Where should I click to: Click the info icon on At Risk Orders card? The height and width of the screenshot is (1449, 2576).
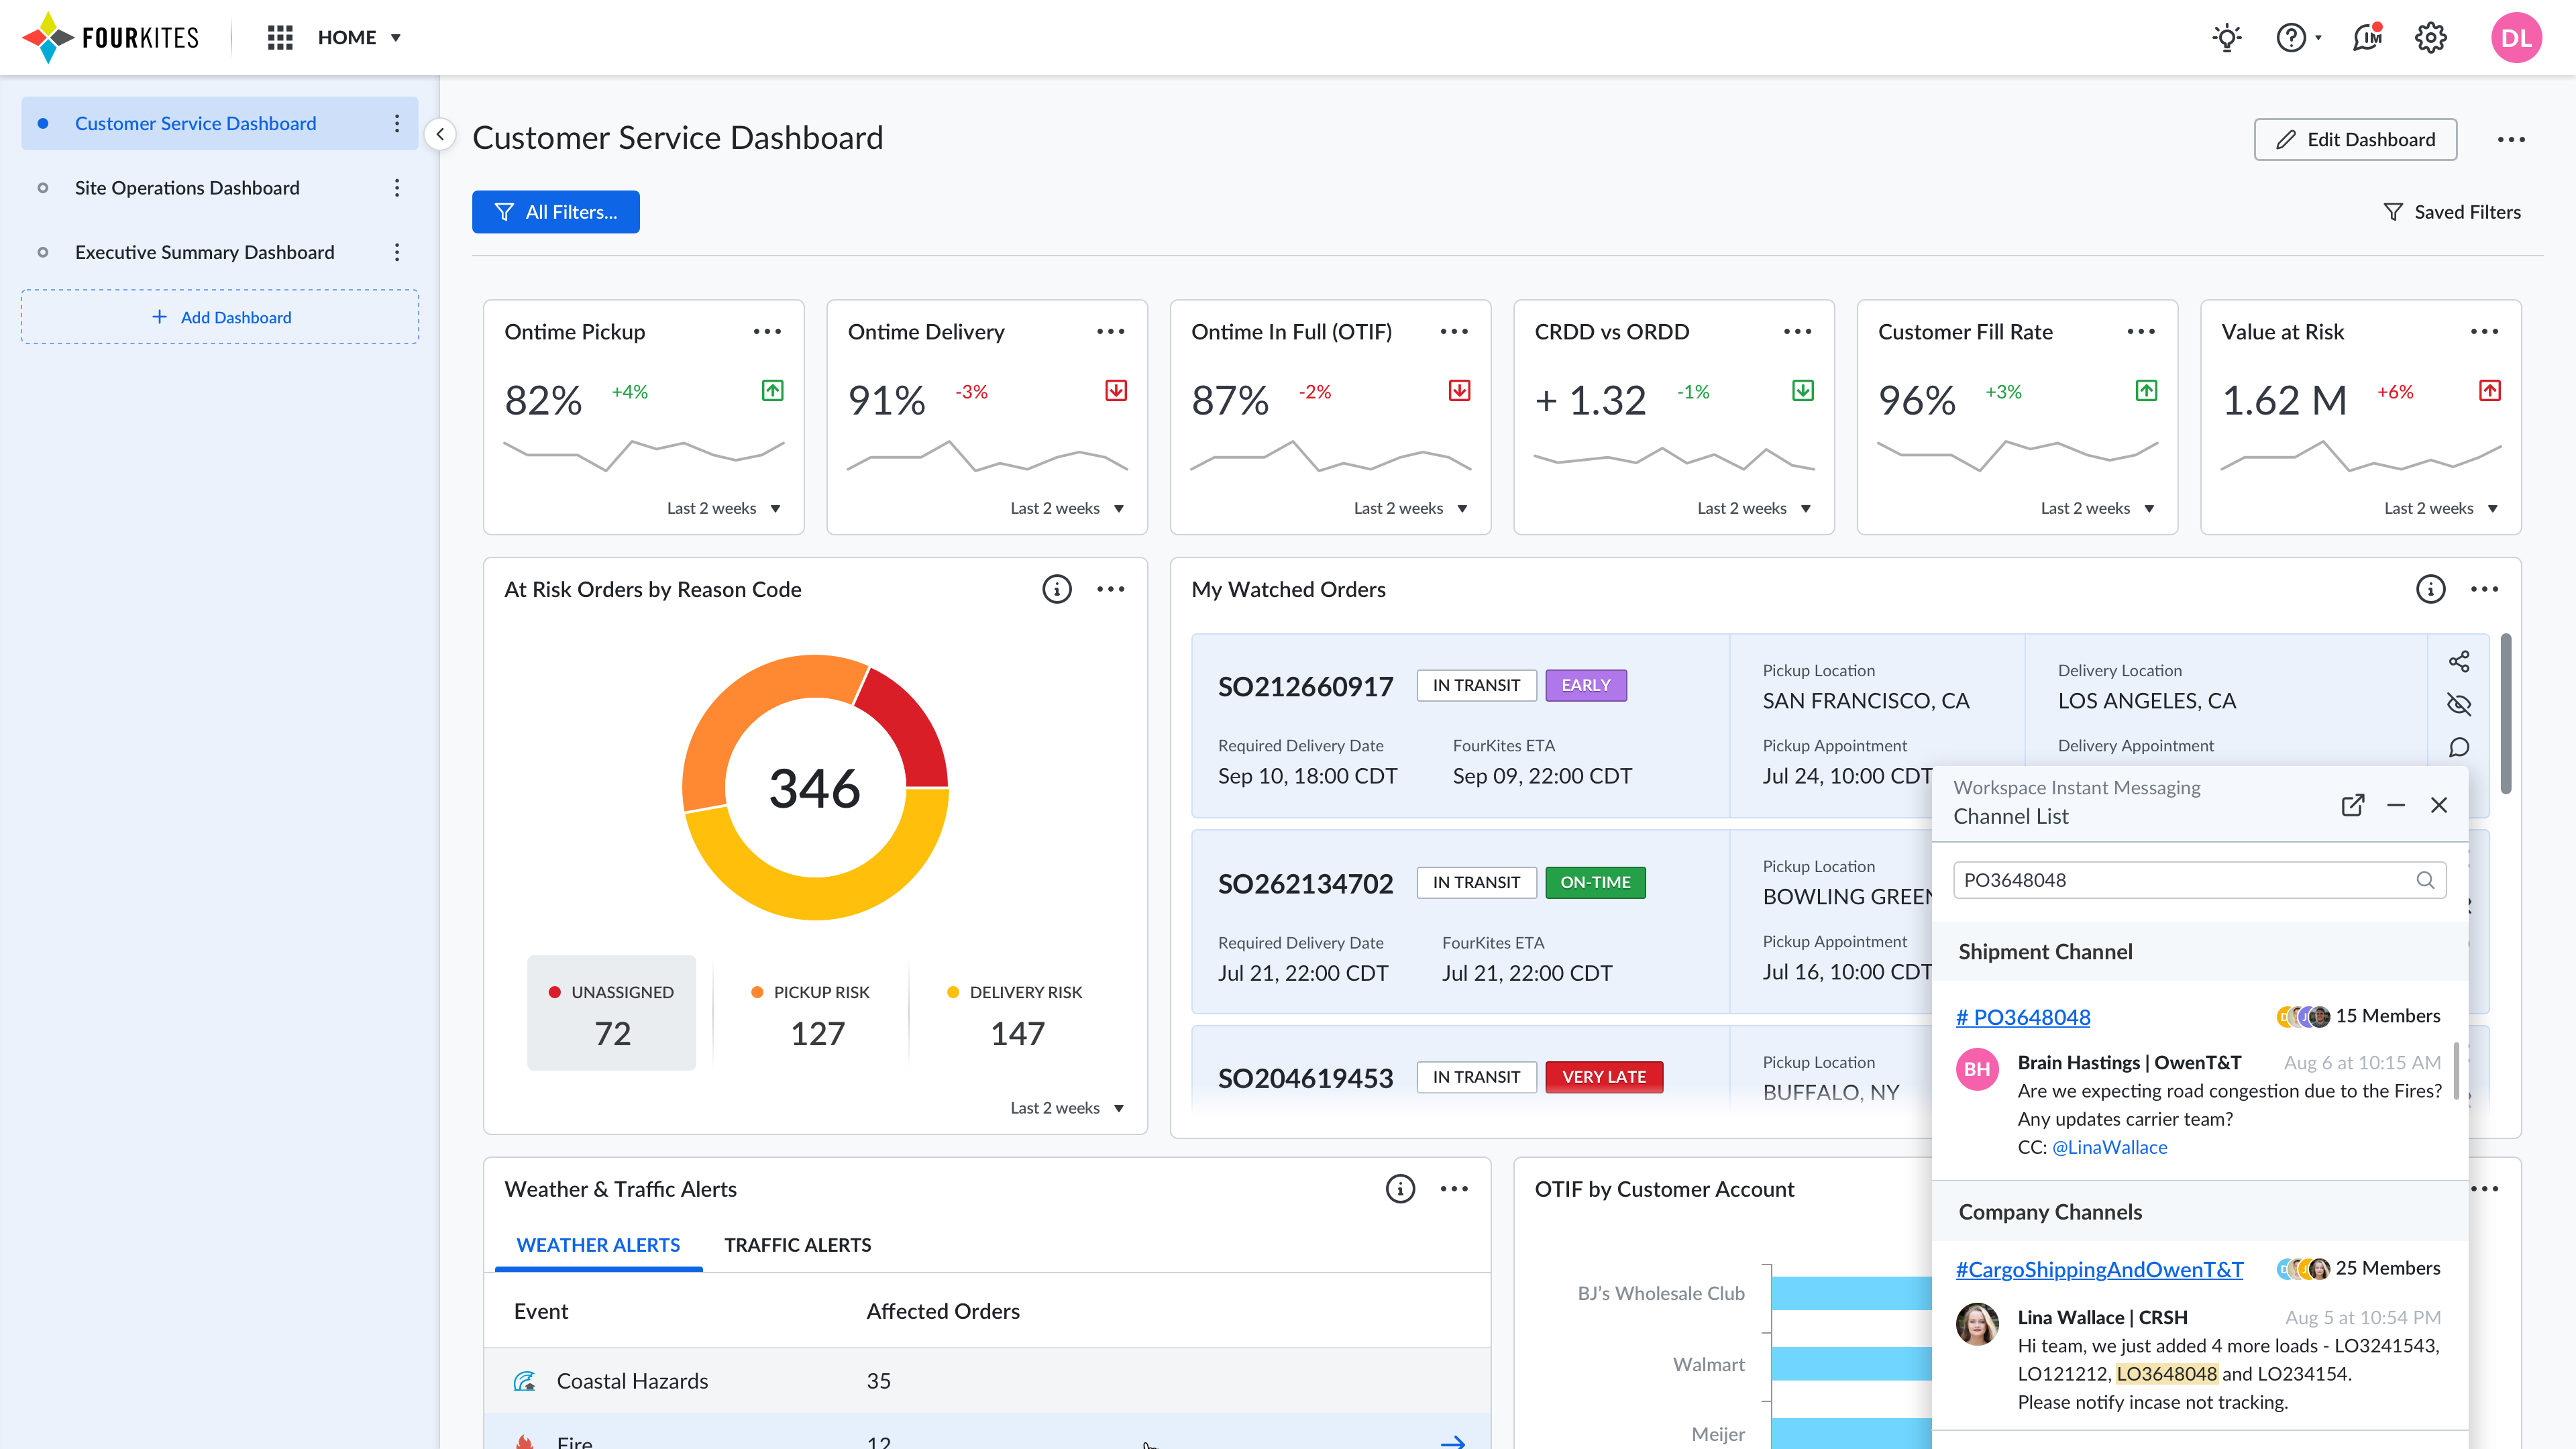tap(1057, 589)
